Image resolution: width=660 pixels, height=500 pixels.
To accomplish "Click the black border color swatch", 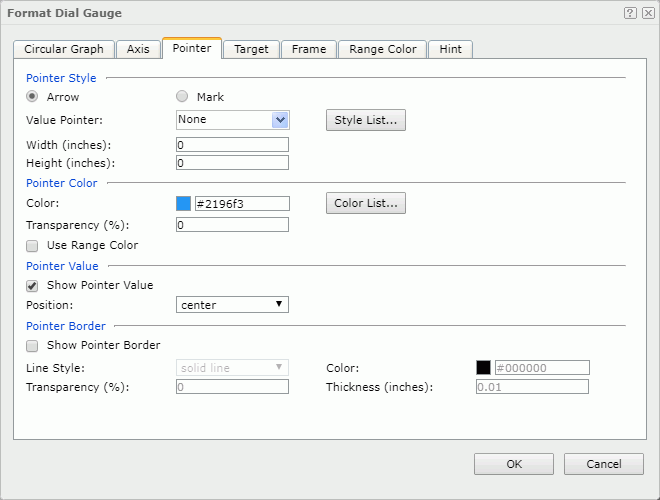I will [x=484, y=367].
